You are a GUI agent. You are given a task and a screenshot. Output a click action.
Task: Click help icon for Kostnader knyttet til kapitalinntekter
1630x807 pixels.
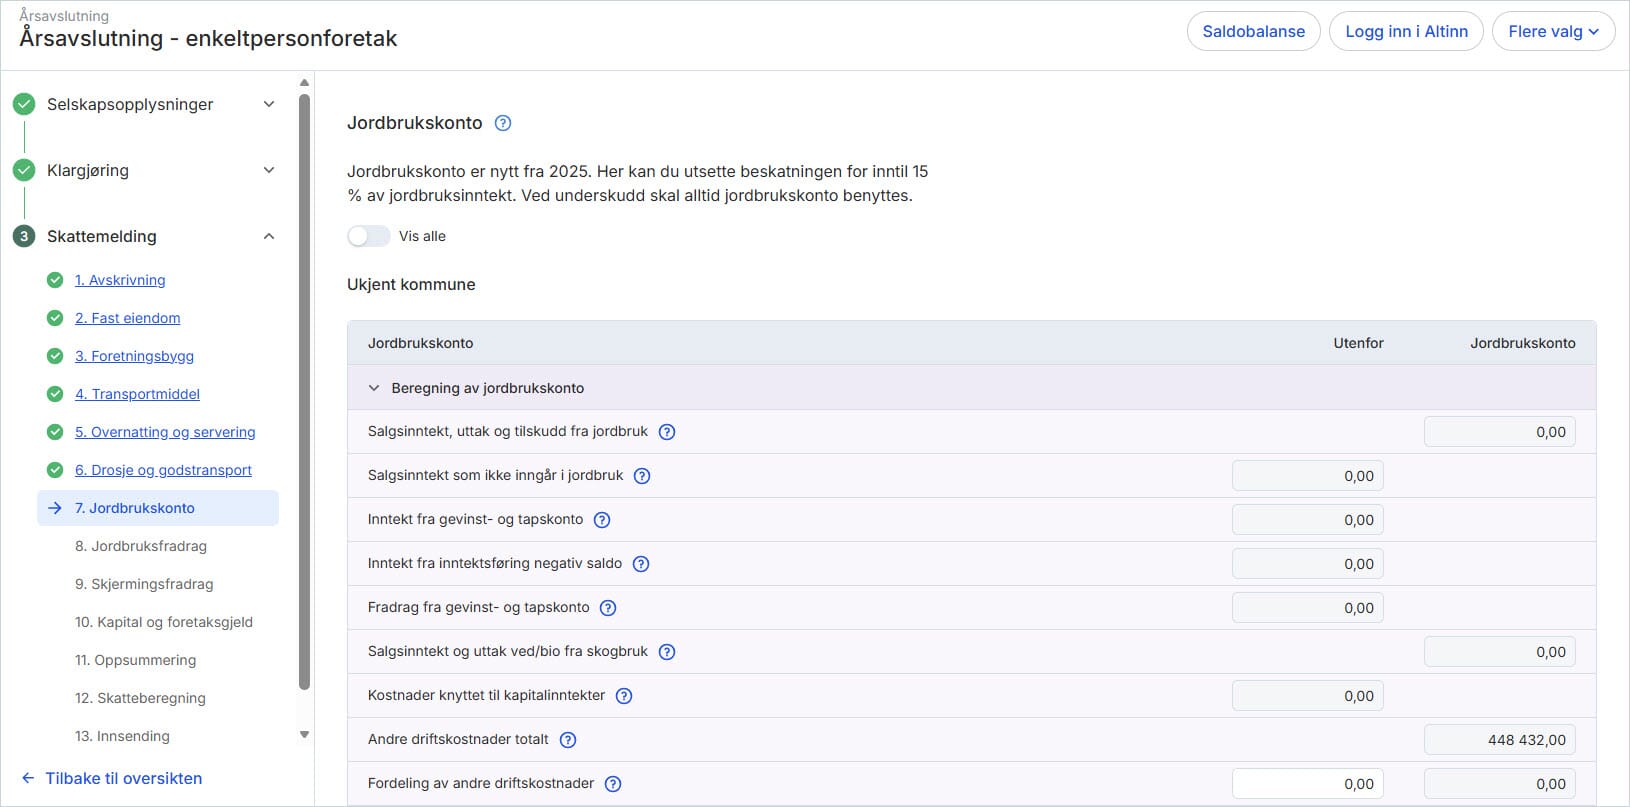(x=624, y=696)
